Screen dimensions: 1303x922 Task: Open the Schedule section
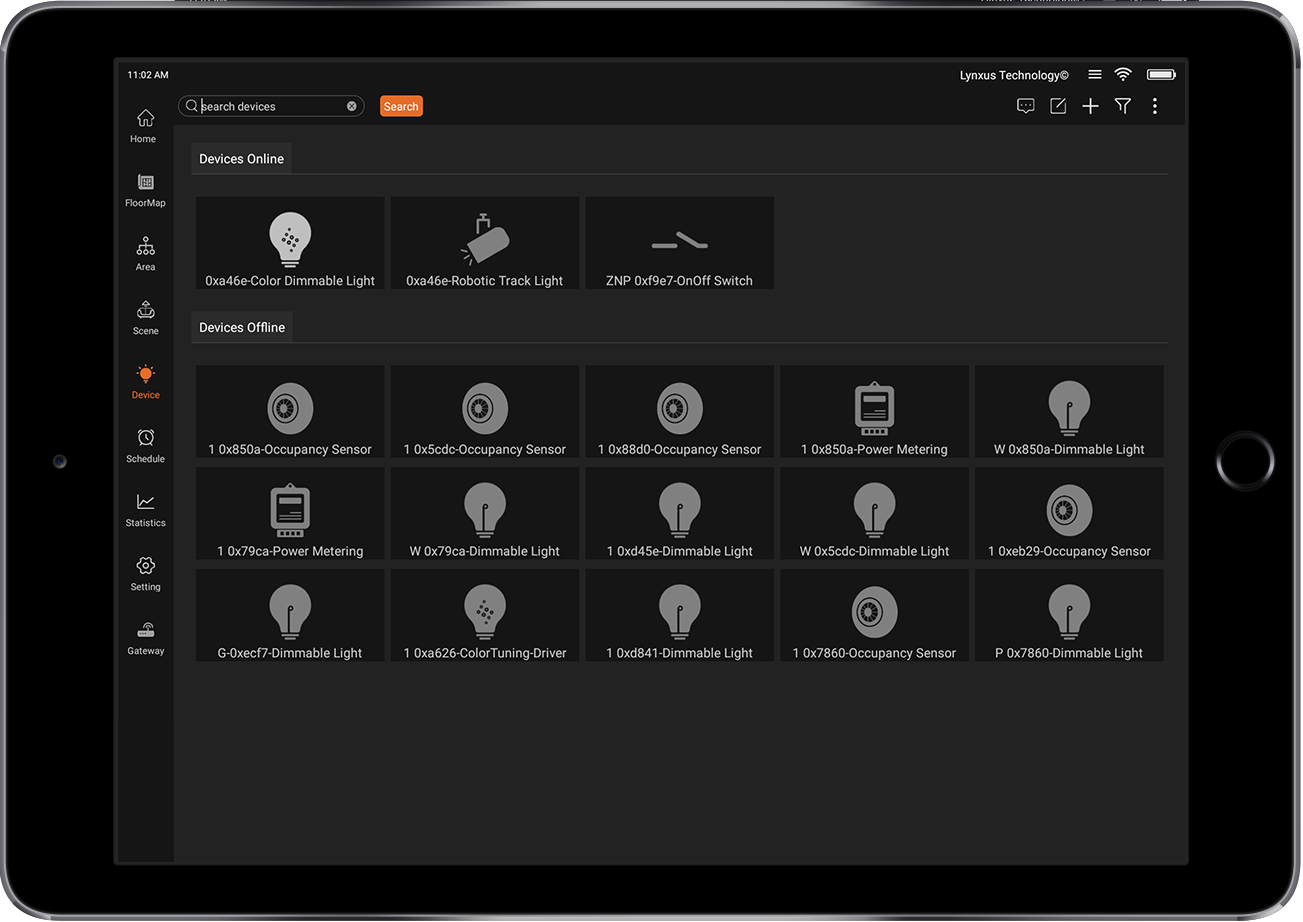coord(145,445)
